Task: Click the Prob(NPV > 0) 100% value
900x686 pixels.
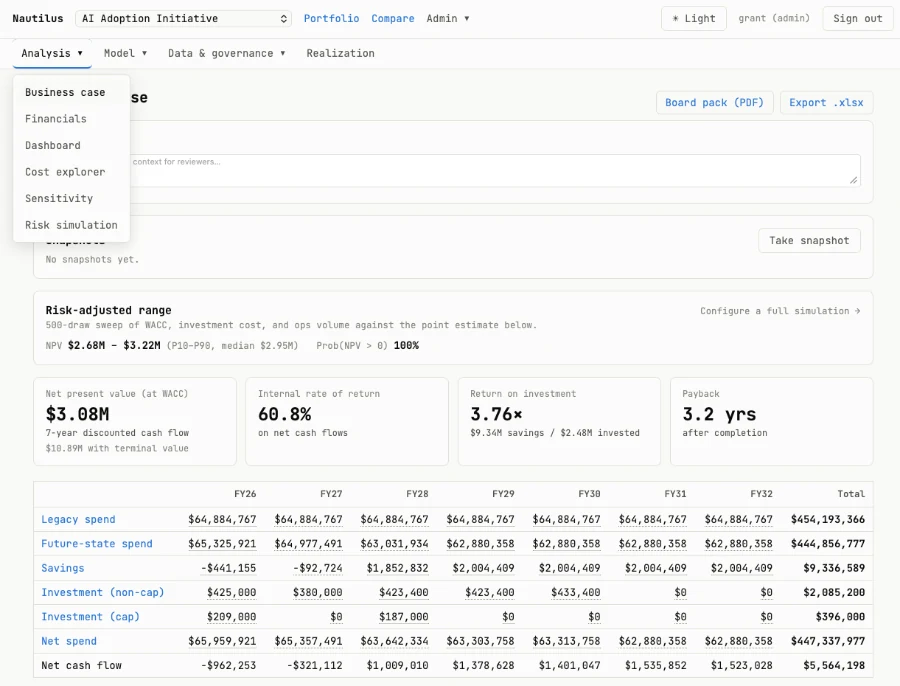Action: [406, 346]
